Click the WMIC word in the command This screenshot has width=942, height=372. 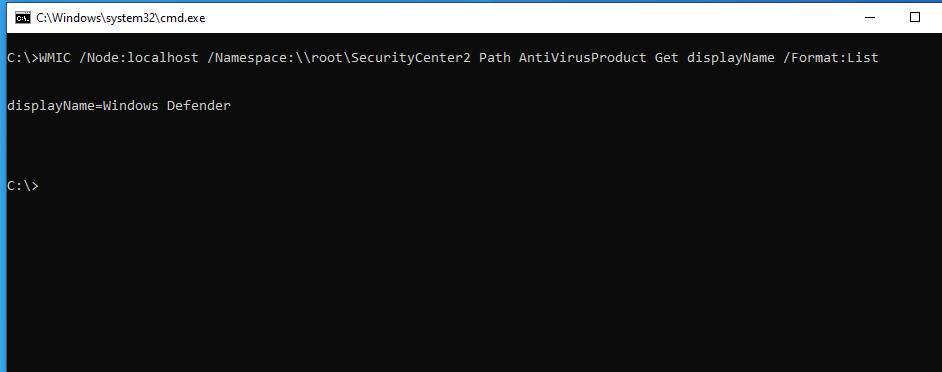click(55, 58)
